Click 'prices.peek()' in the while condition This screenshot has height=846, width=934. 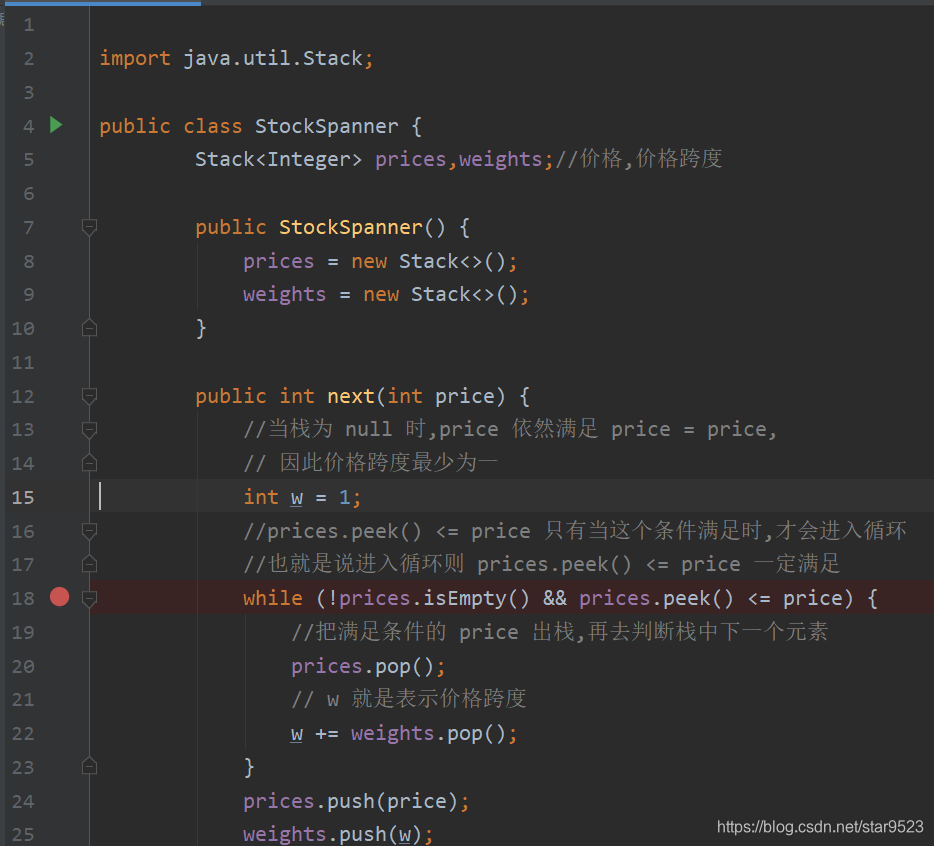656,598
